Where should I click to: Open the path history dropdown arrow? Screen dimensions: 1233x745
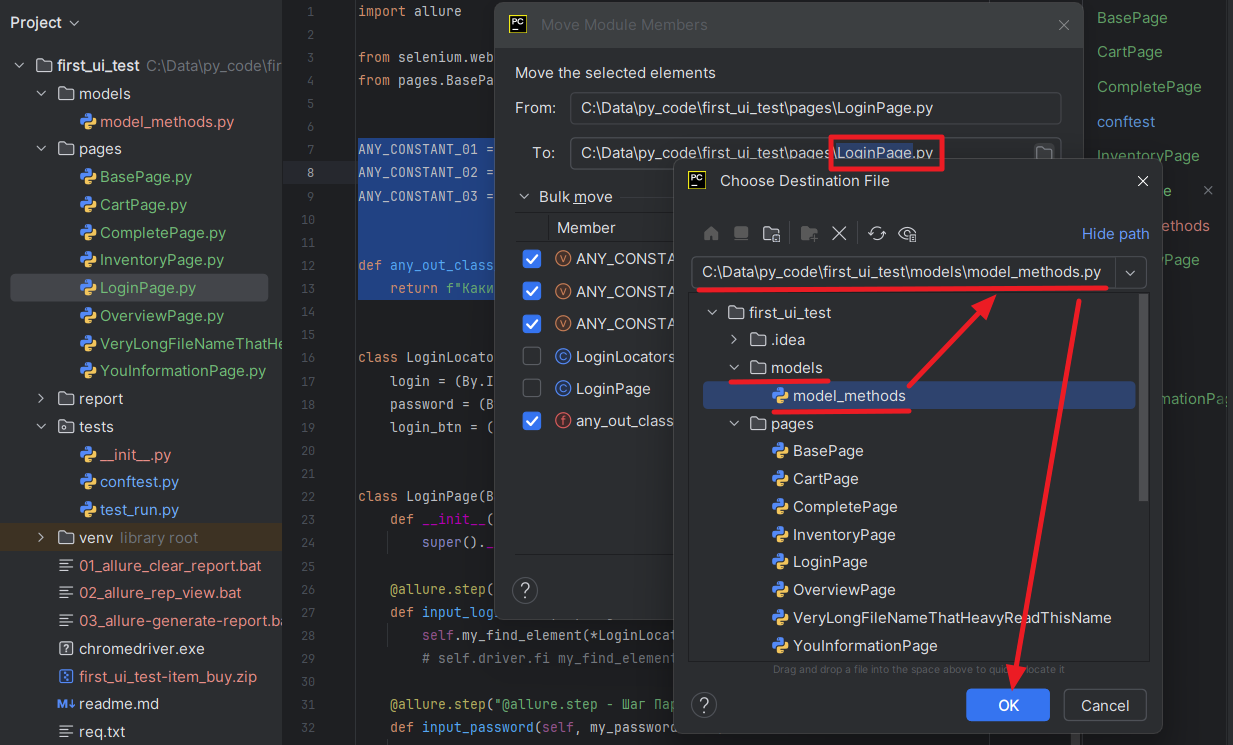(1131, 272)
